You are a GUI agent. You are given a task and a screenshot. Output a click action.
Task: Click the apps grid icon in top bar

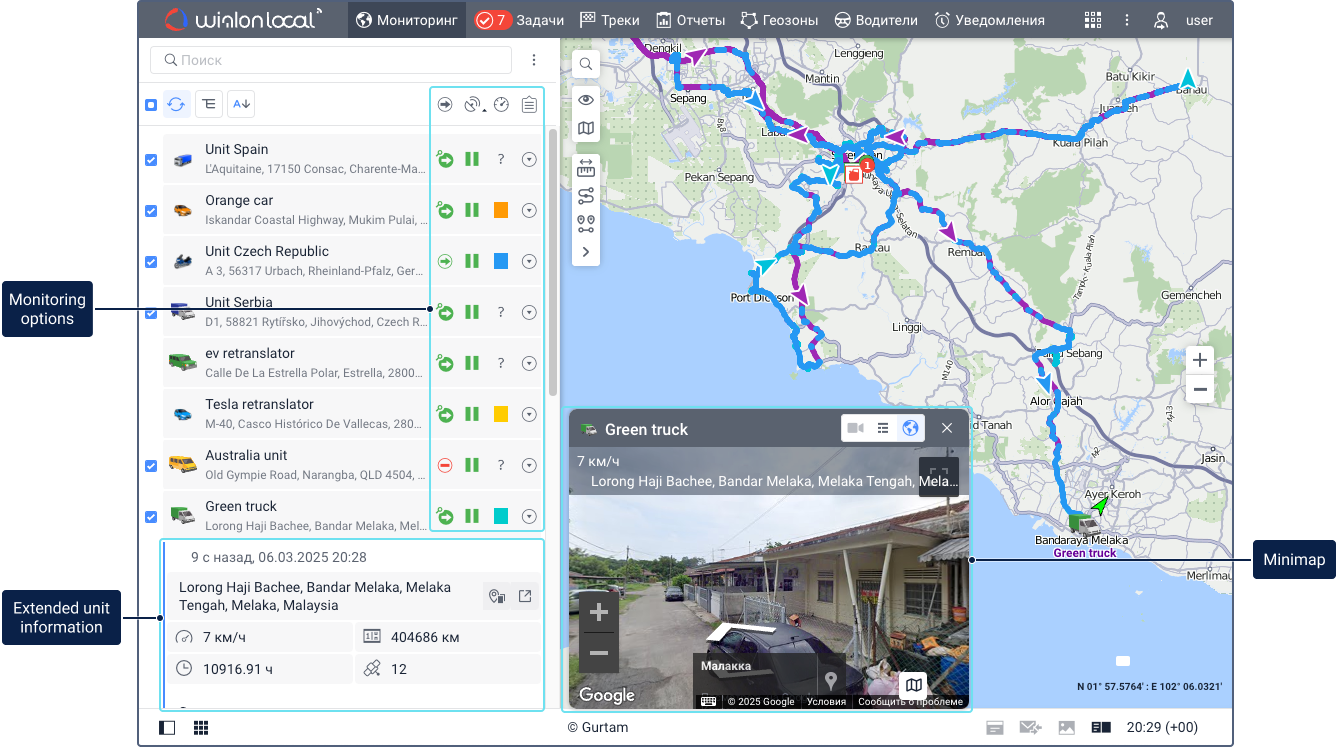(x=1092, y=20)
